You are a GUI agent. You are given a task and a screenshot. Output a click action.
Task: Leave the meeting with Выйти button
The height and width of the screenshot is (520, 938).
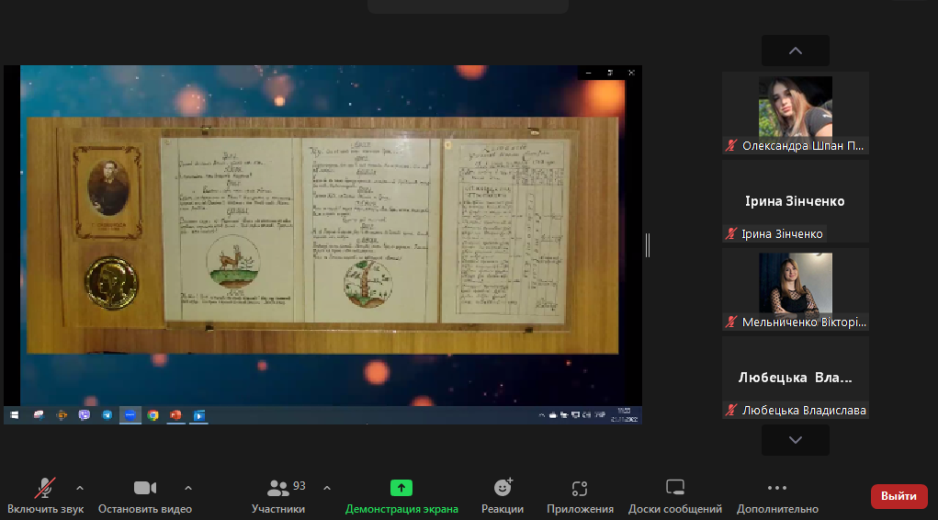tap(898, 496)
